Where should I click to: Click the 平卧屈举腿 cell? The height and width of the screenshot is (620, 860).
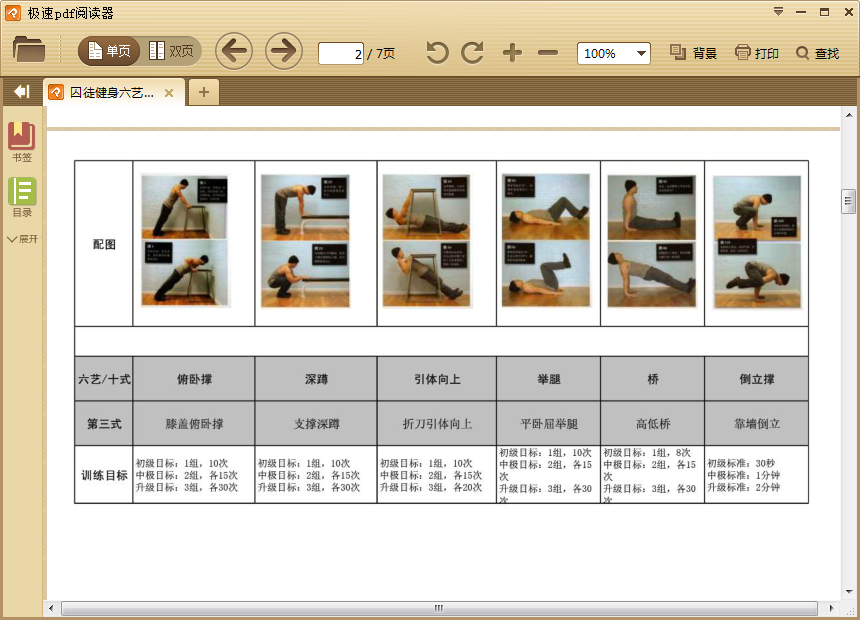click(x=549, y=424)
